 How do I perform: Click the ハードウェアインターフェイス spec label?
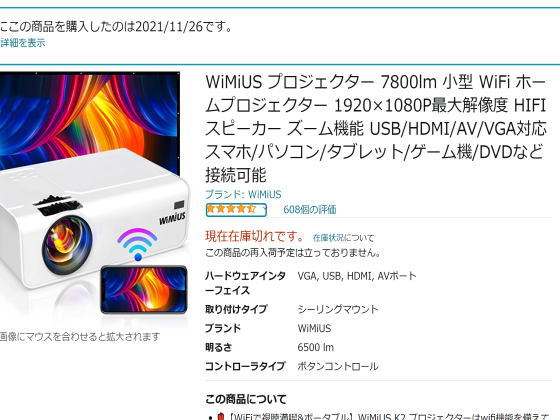pos(245,283)
